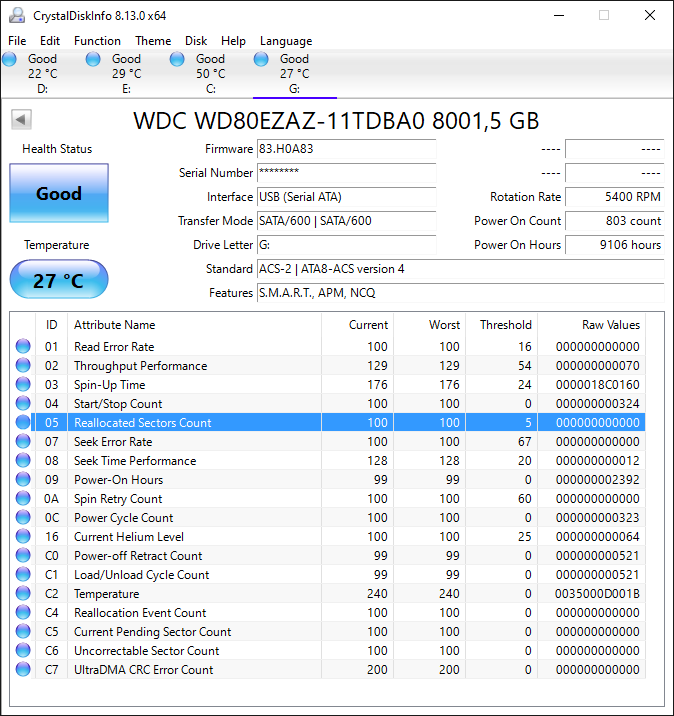Click the status orb of Throughput Performance

point(23,365)
